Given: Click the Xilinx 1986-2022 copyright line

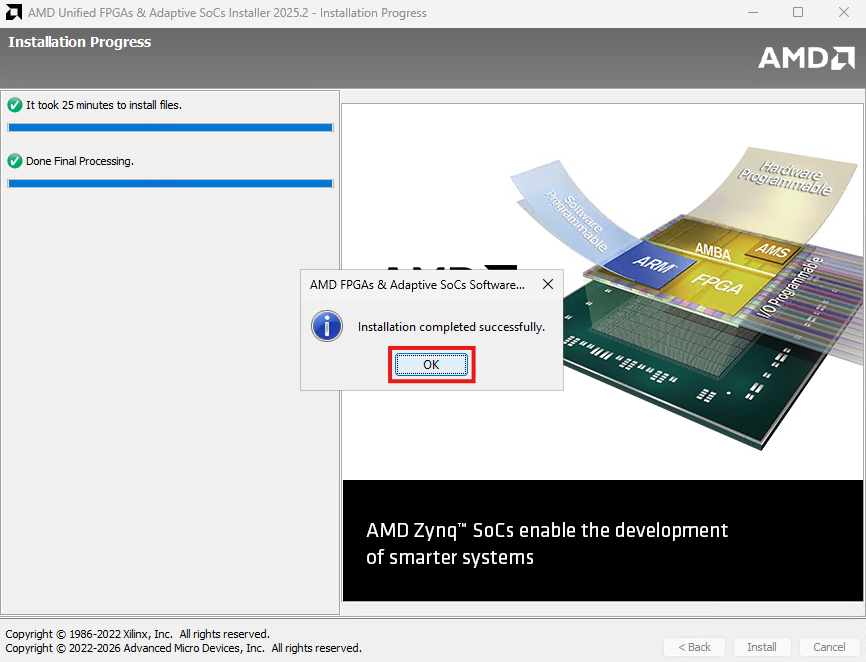Looking at the screenshot, I should (138, 634).
